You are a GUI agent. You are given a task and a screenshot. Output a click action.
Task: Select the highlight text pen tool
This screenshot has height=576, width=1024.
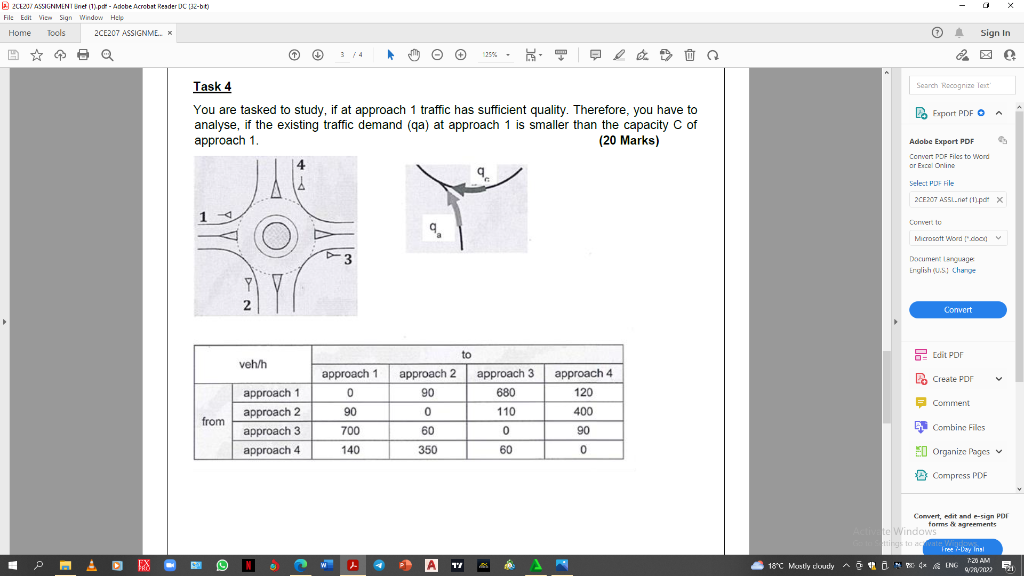[619, 56]
